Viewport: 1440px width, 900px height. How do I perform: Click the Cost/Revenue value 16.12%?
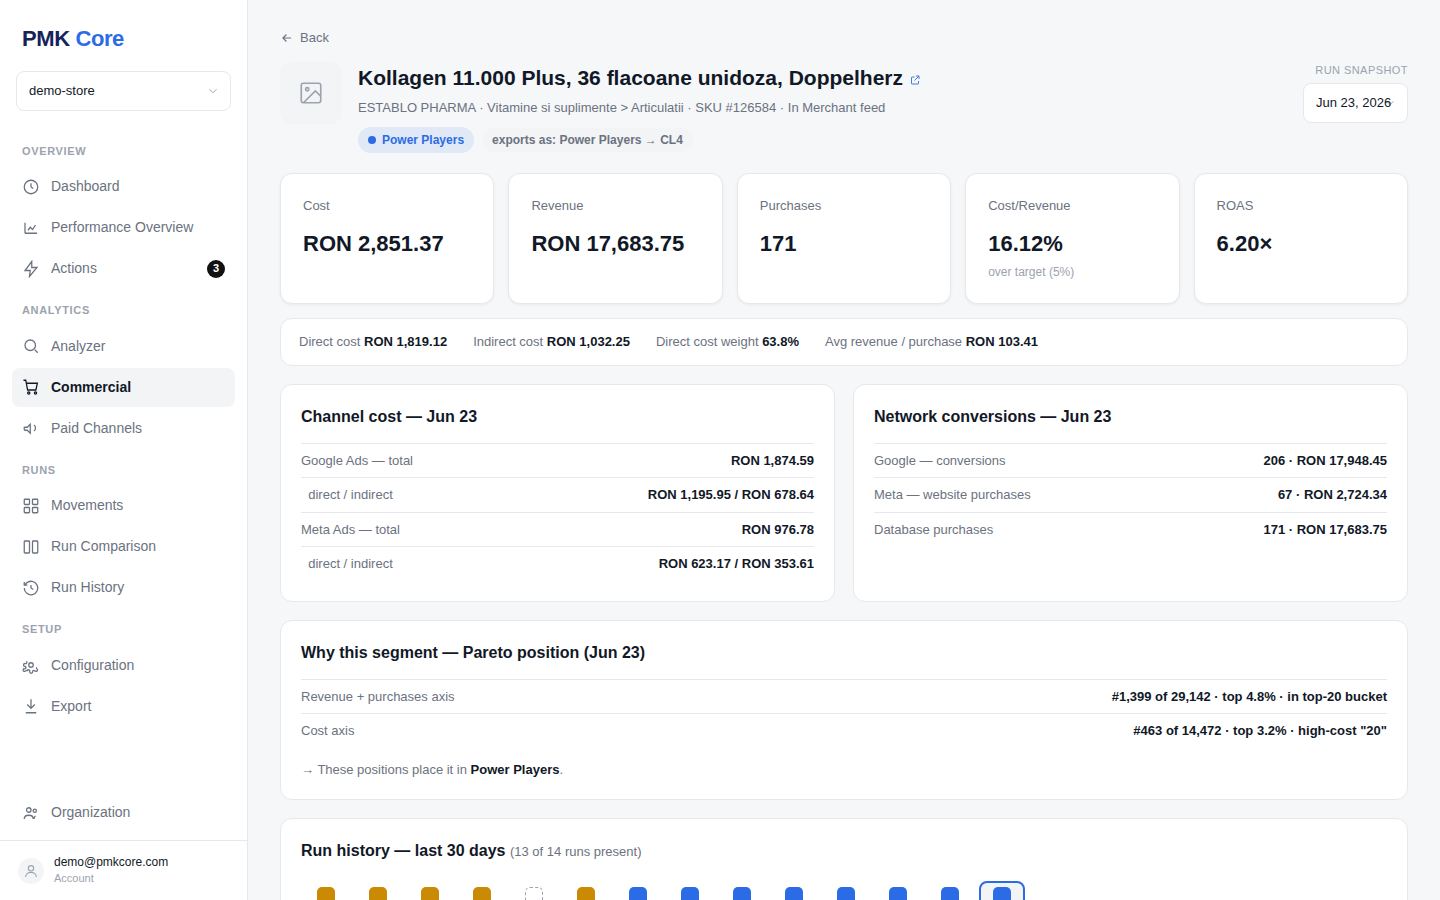pos(1025,244)
